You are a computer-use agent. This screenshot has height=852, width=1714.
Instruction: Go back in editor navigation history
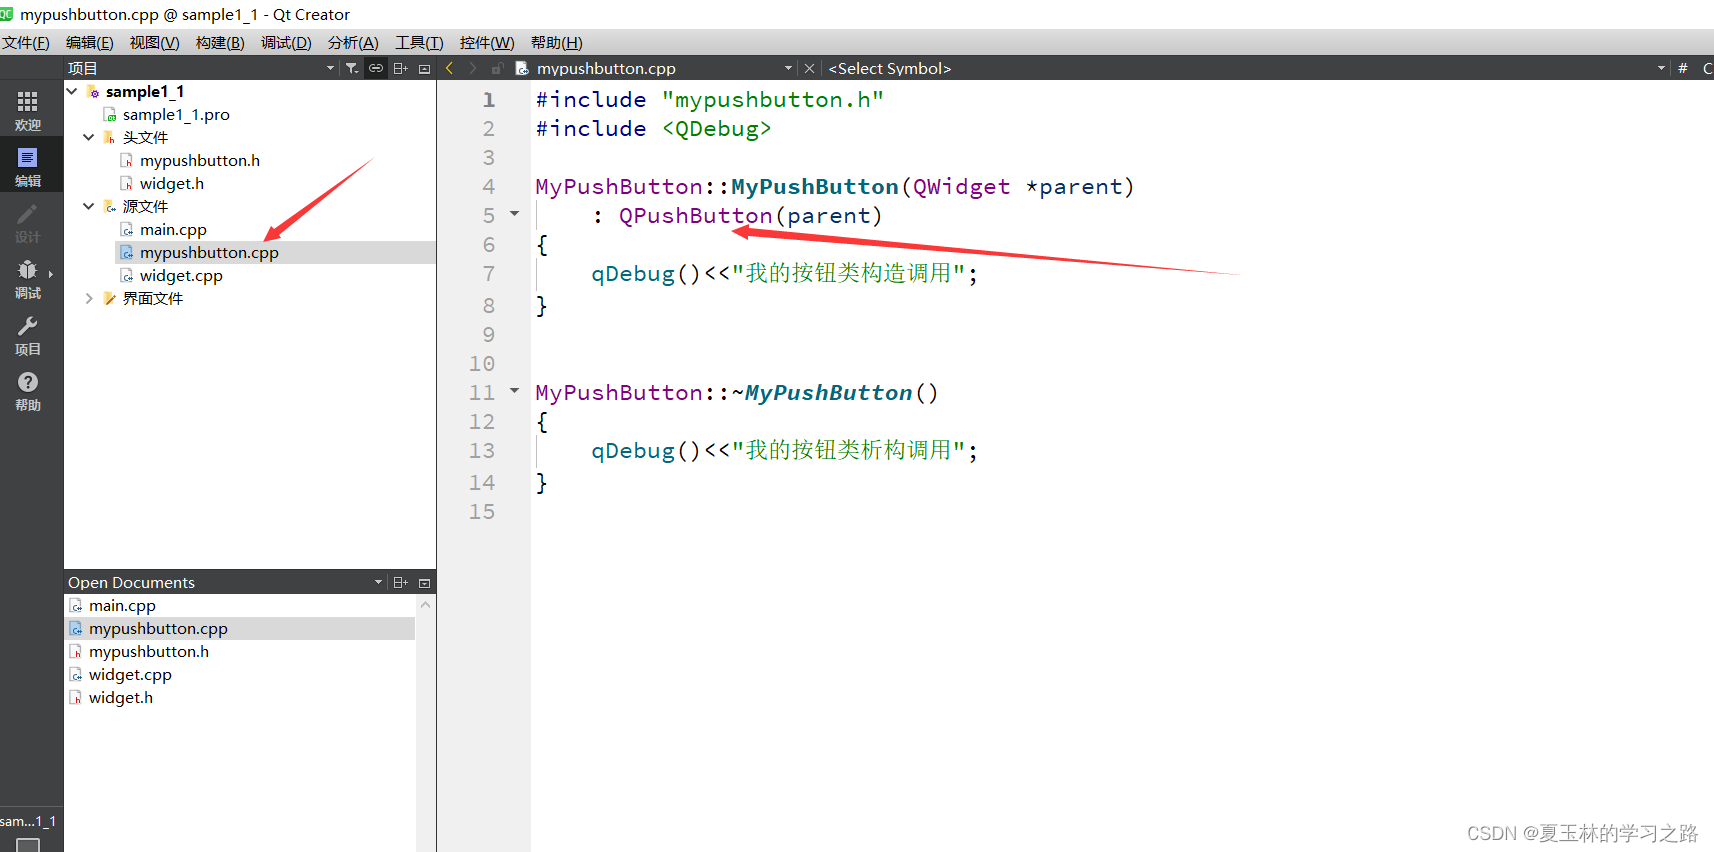pyautogui.click(x=450, y=68)
